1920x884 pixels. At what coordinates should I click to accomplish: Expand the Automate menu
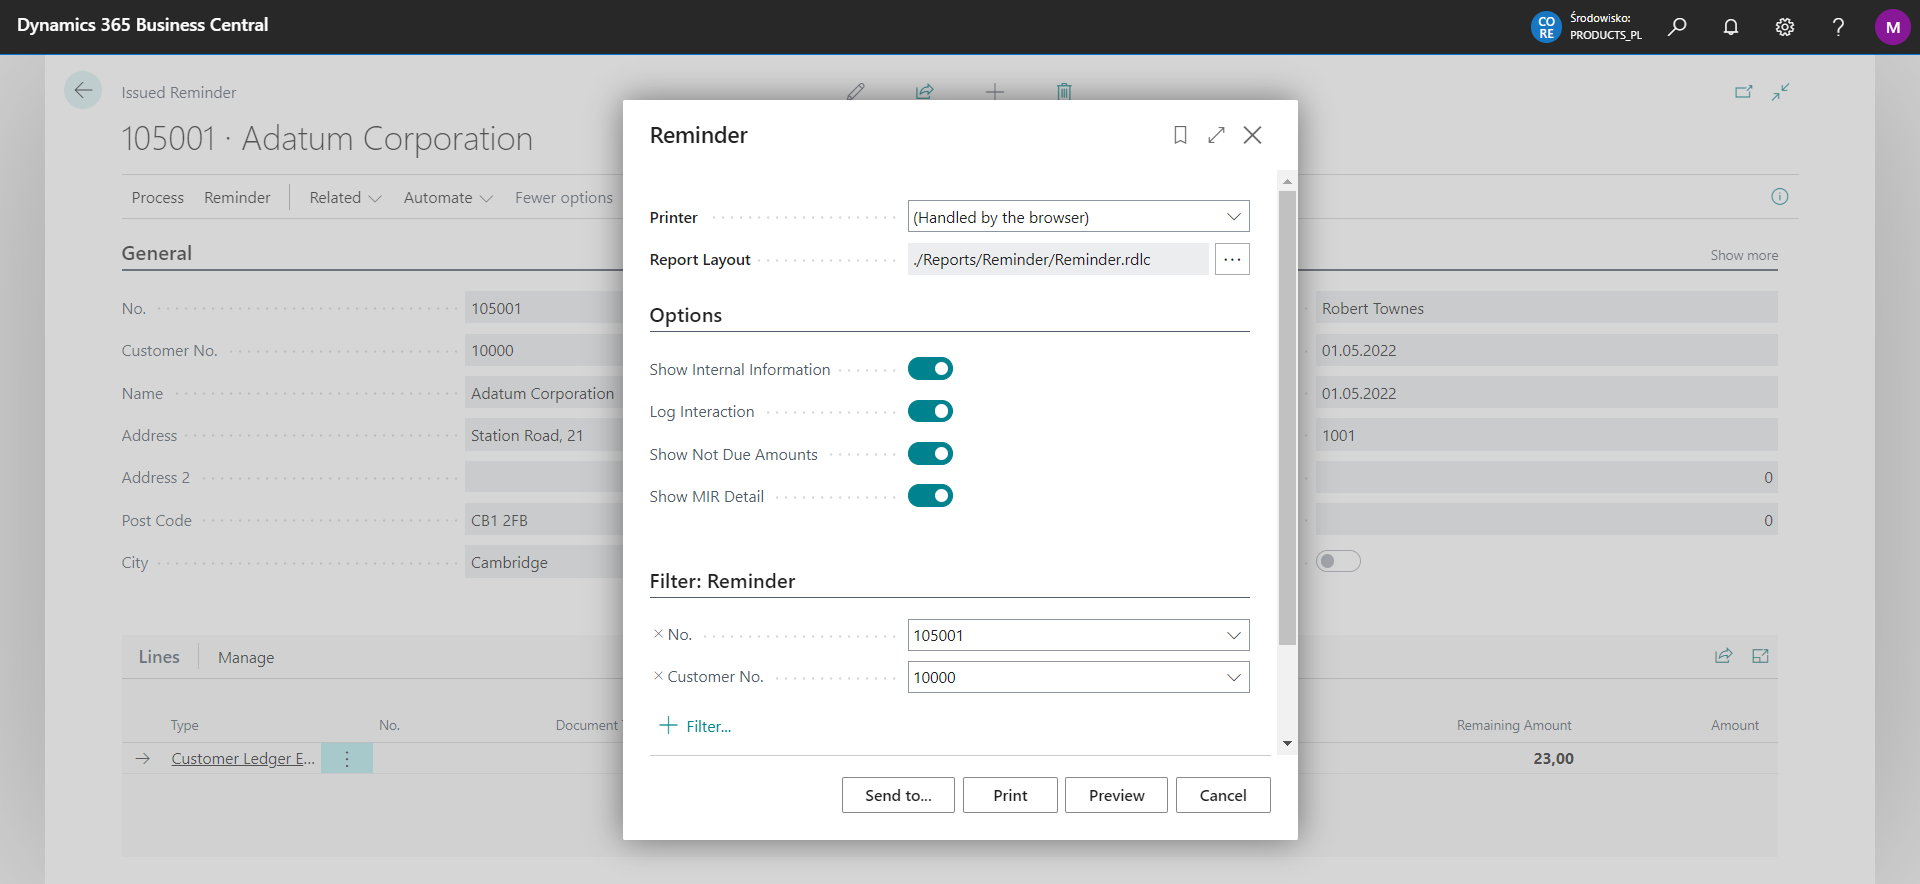tap(448, 198)
